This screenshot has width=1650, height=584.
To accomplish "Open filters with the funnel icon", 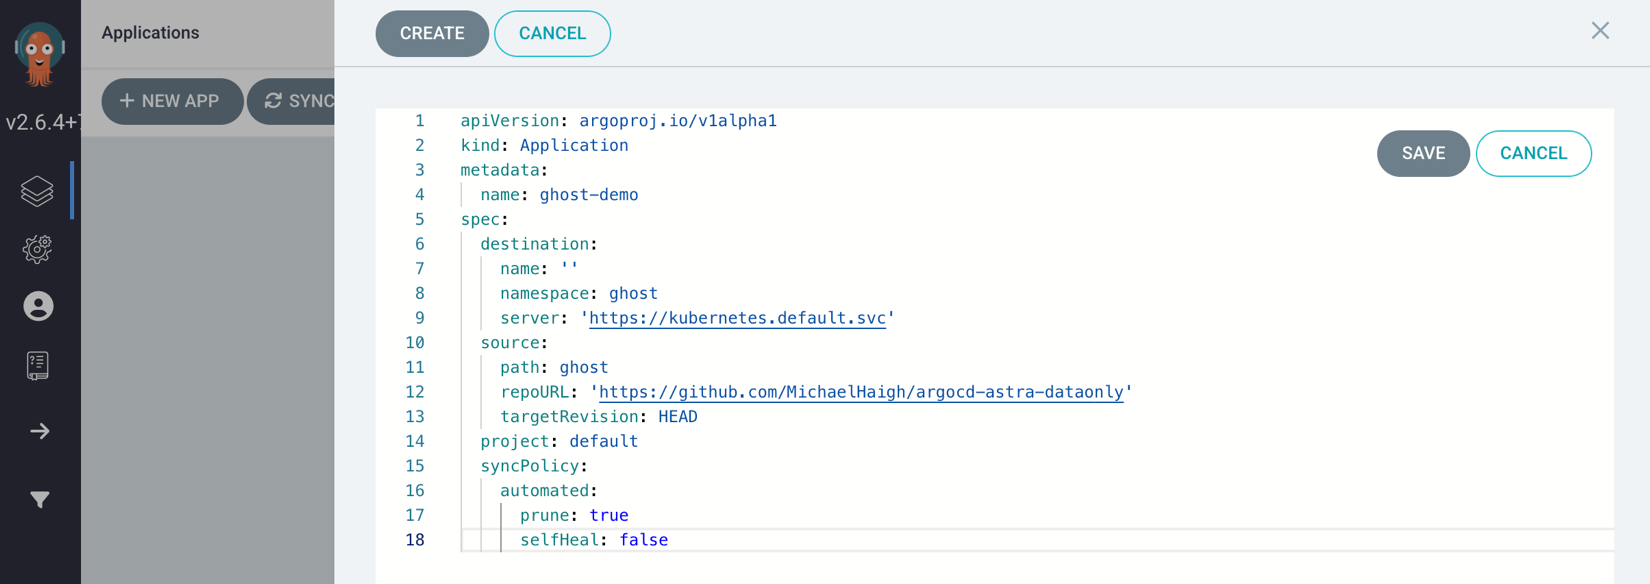I will point(40,499).
